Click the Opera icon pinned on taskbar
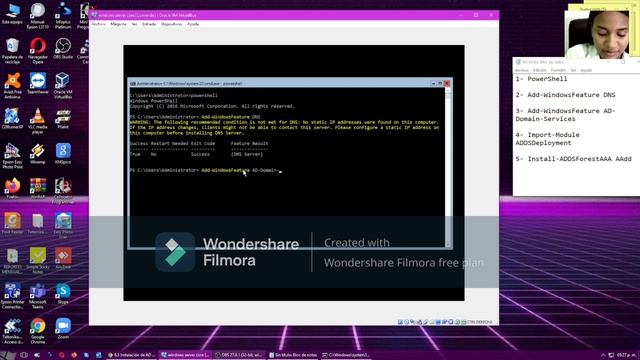This screenshot has width=640, height=360. 62,355
